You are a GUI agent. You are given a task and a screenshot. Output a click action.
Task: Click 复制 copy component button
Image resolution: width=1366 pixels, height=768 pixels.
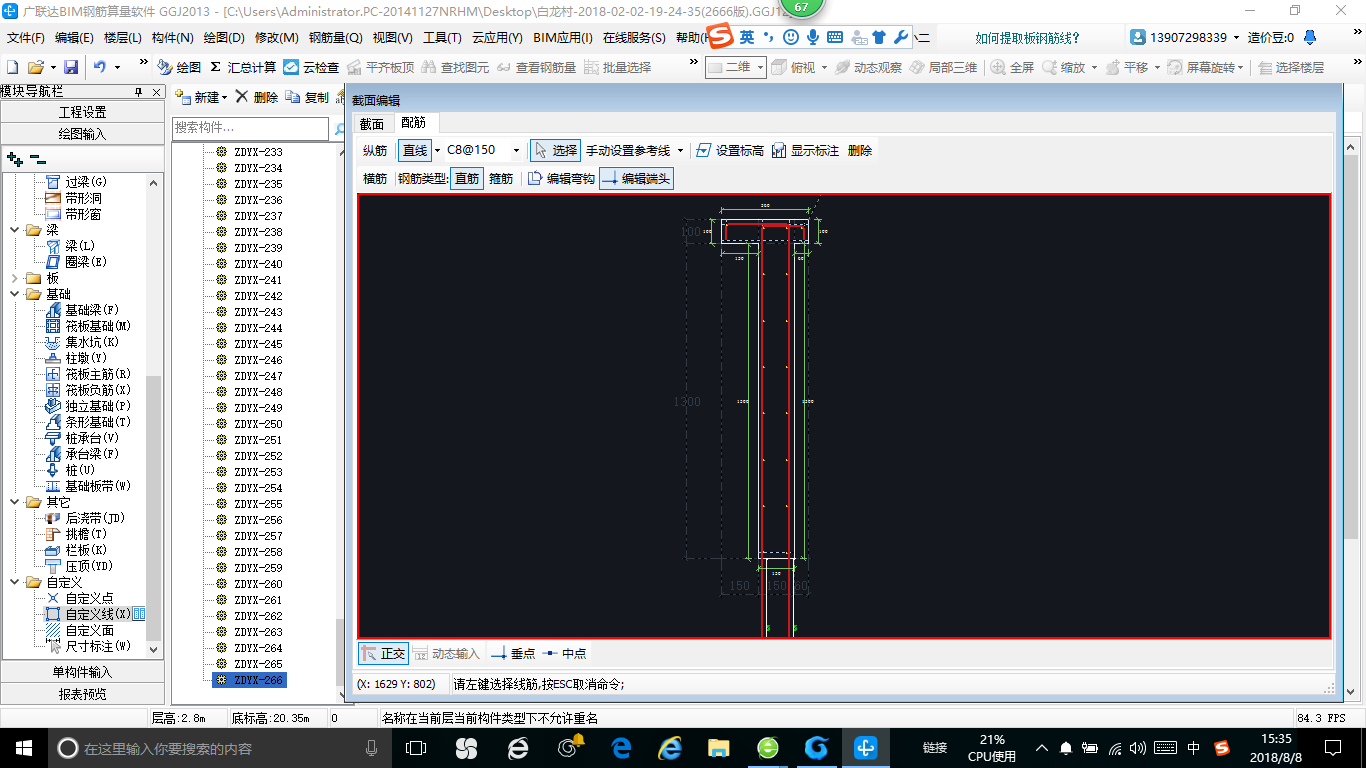pos(307,97)
